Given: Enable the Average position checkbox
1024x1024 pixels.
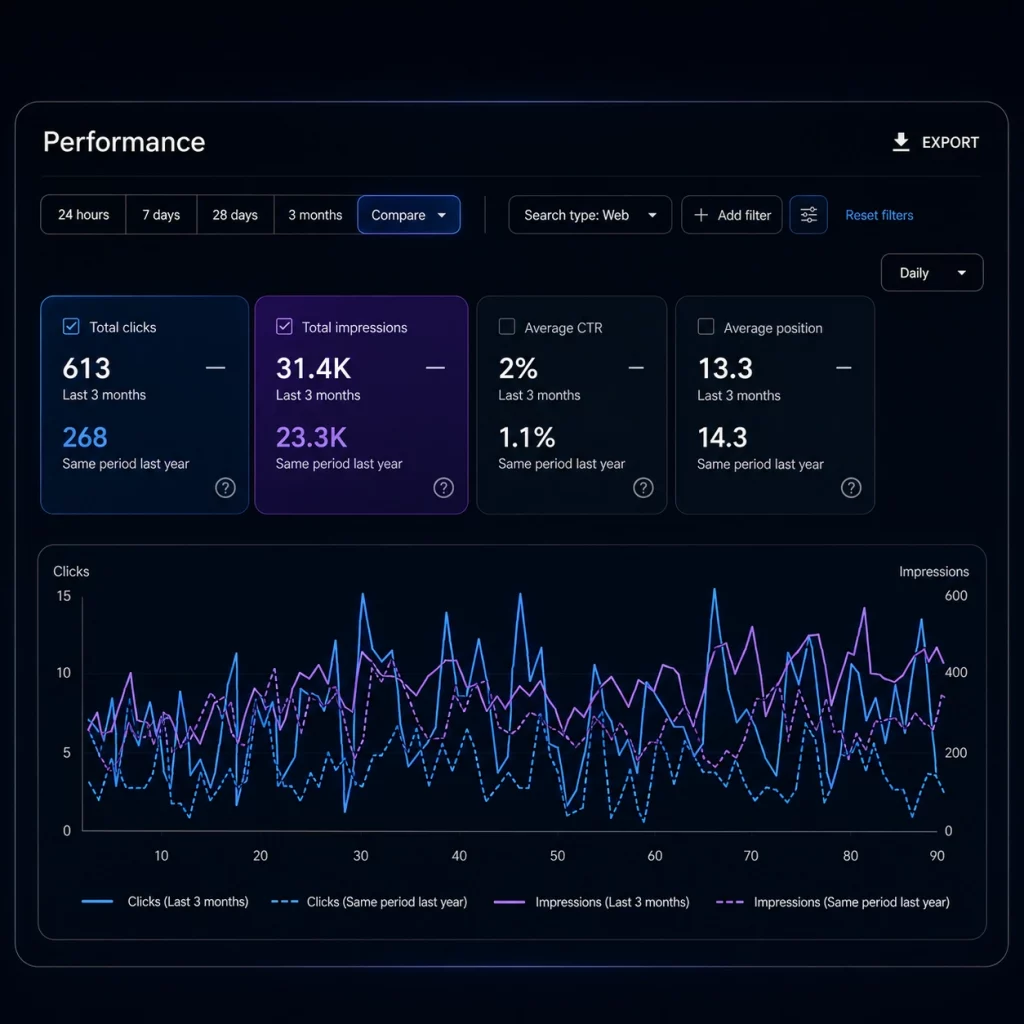Looking at the screenshot, I should coord(706,327).
